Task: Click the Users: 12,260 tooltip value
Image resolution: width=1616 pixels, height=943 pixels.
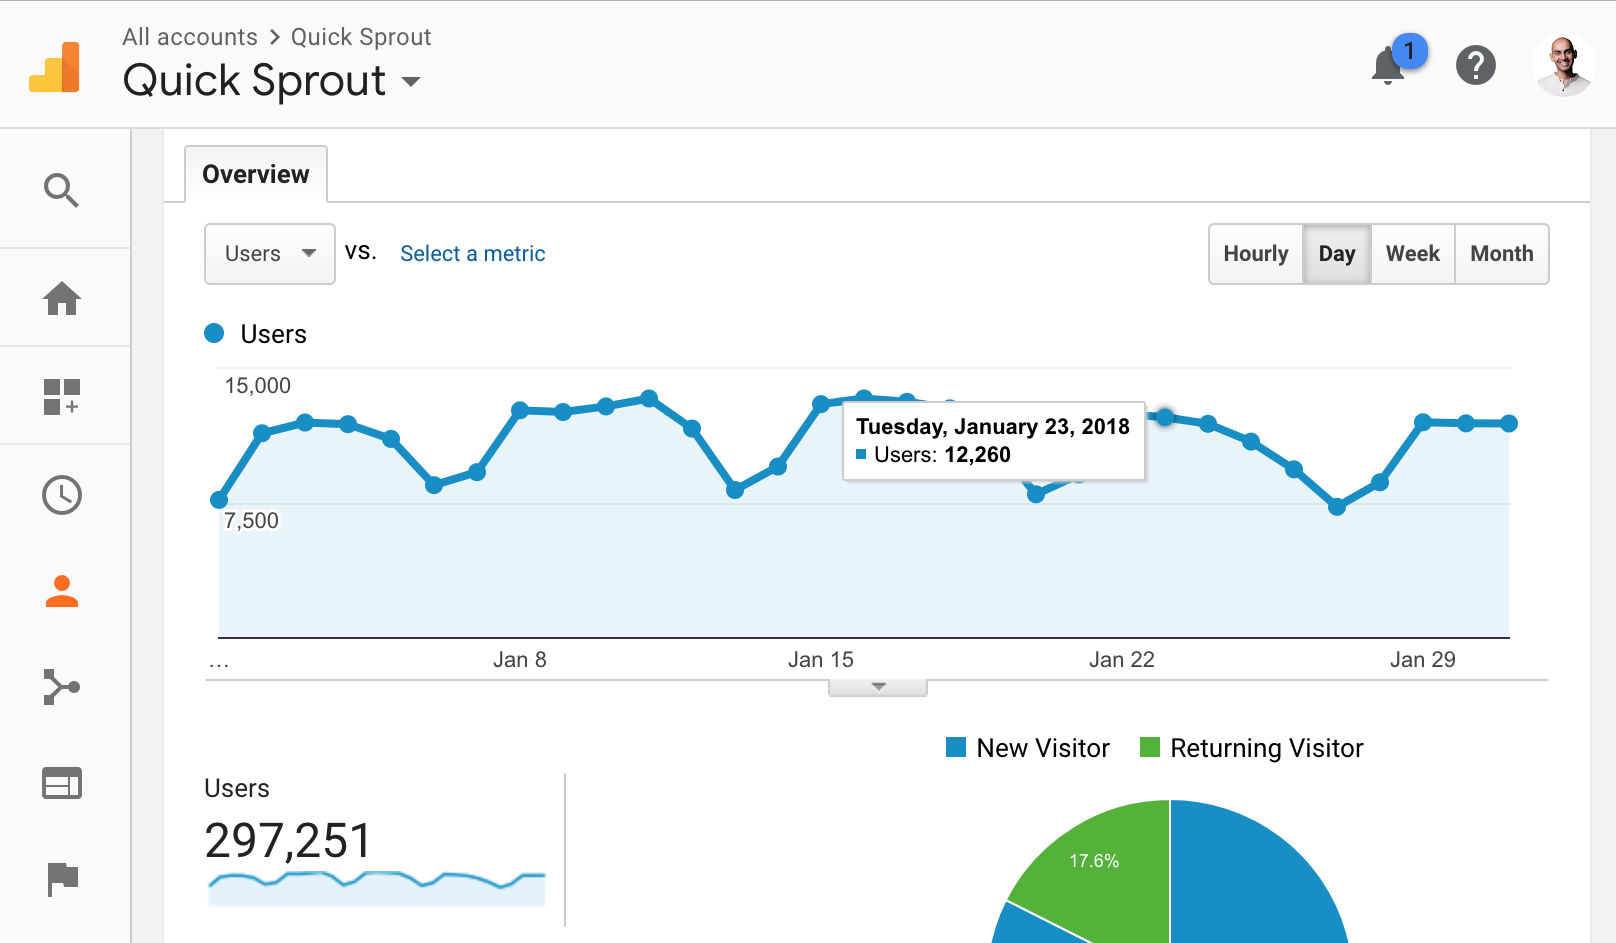Action: point(942,455)
